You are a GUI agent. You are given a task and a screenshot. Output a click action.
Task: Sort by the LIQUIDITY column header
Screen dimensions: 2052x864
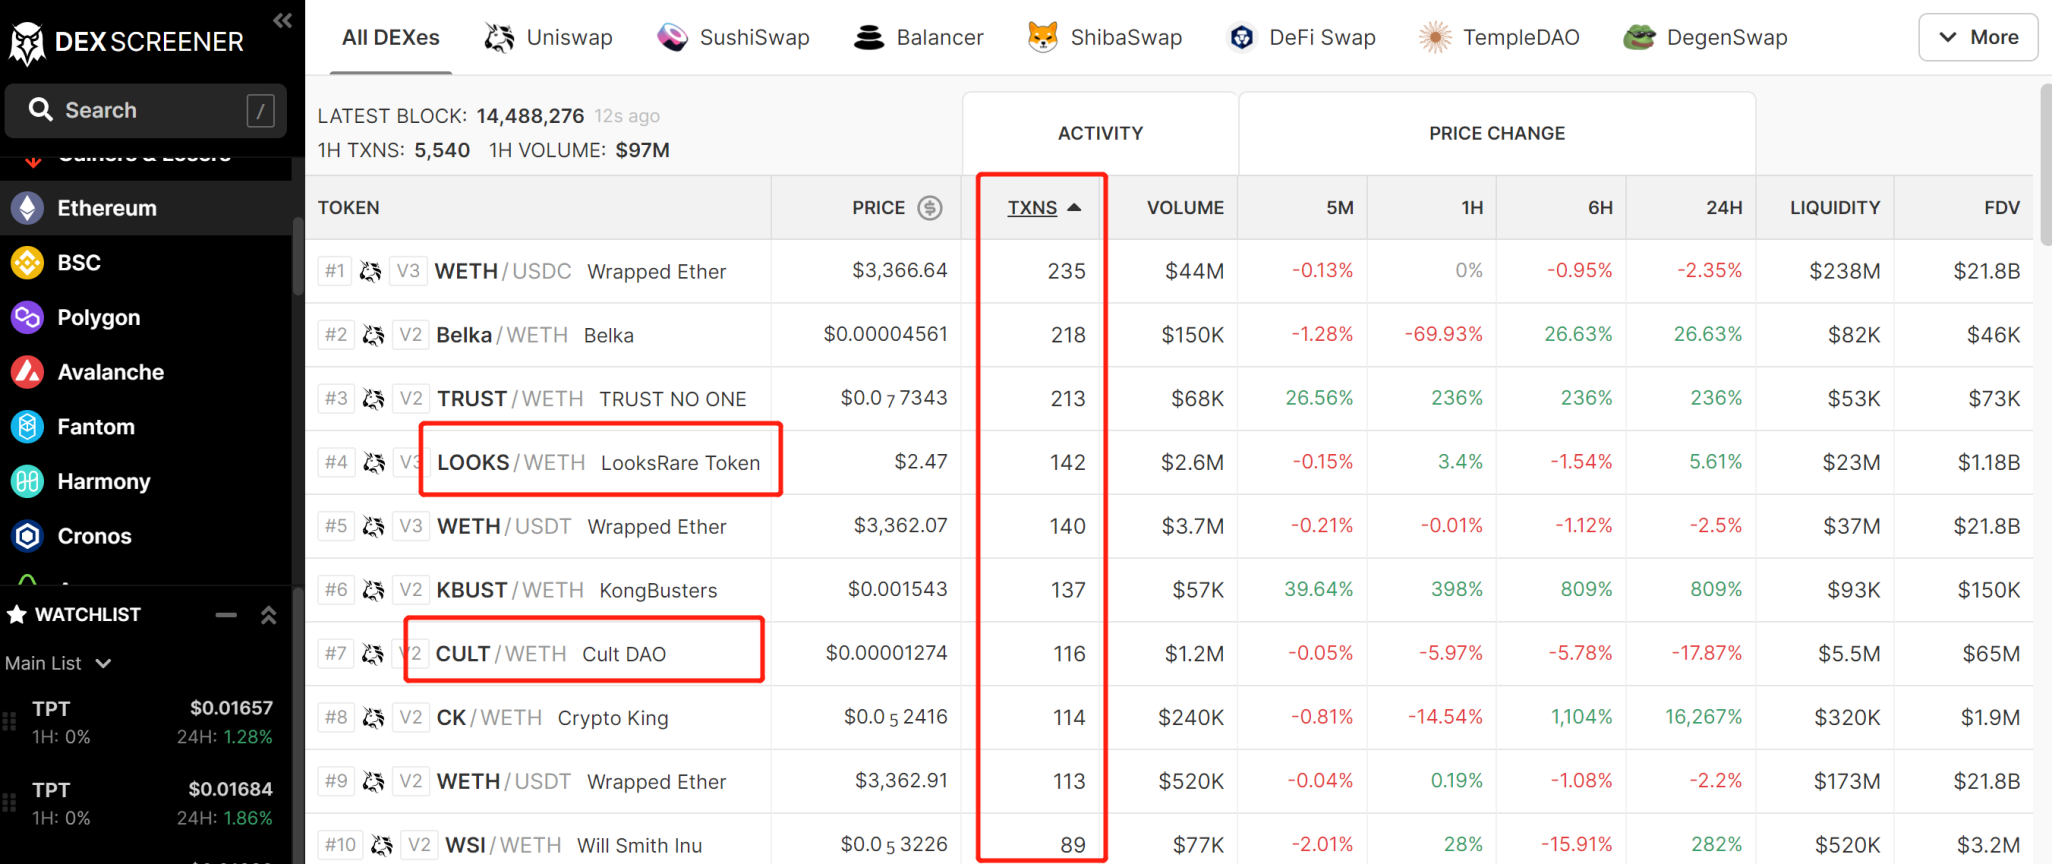pos(1835,208)
